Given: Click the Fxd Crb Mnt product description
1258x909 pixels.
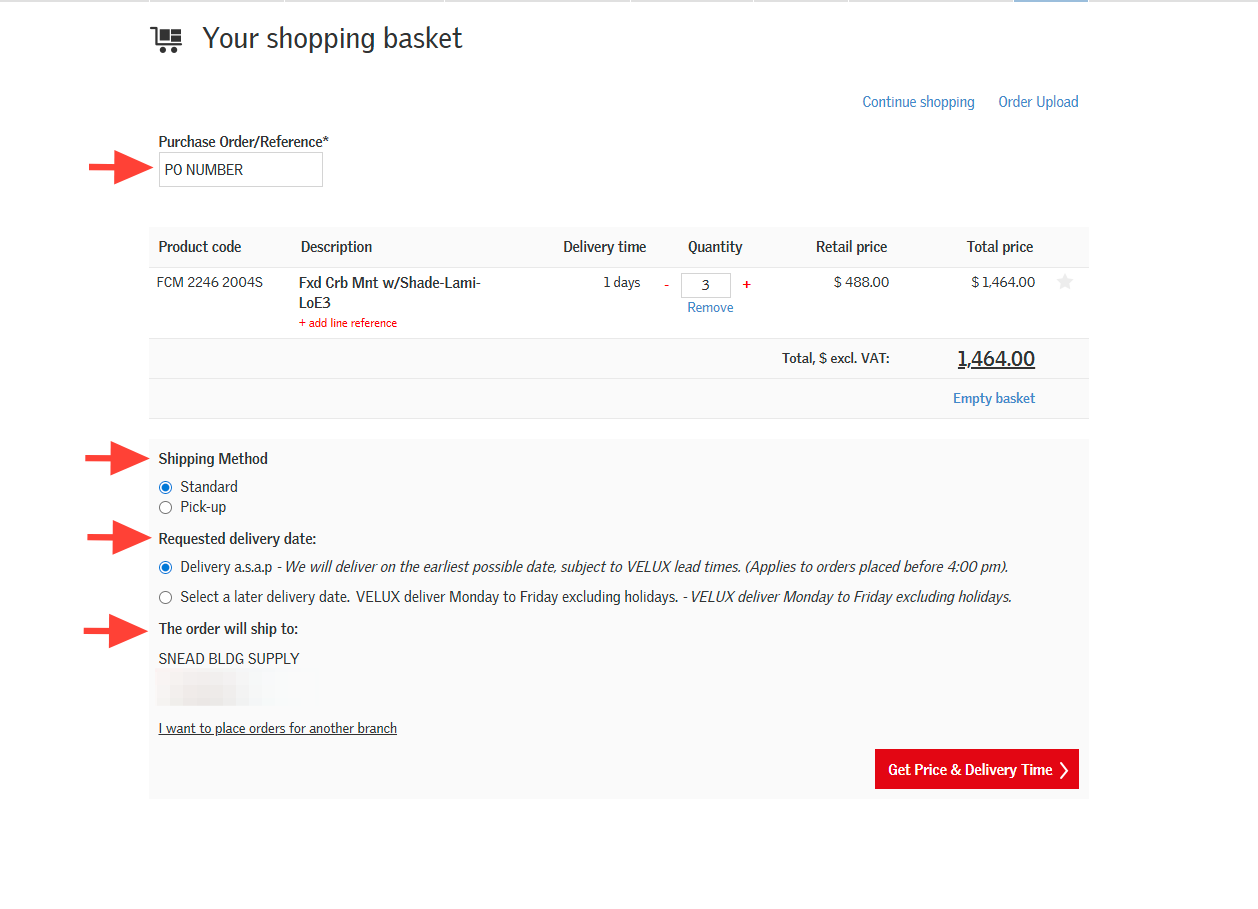Looking at the screenshot, I should click(389, 292).
